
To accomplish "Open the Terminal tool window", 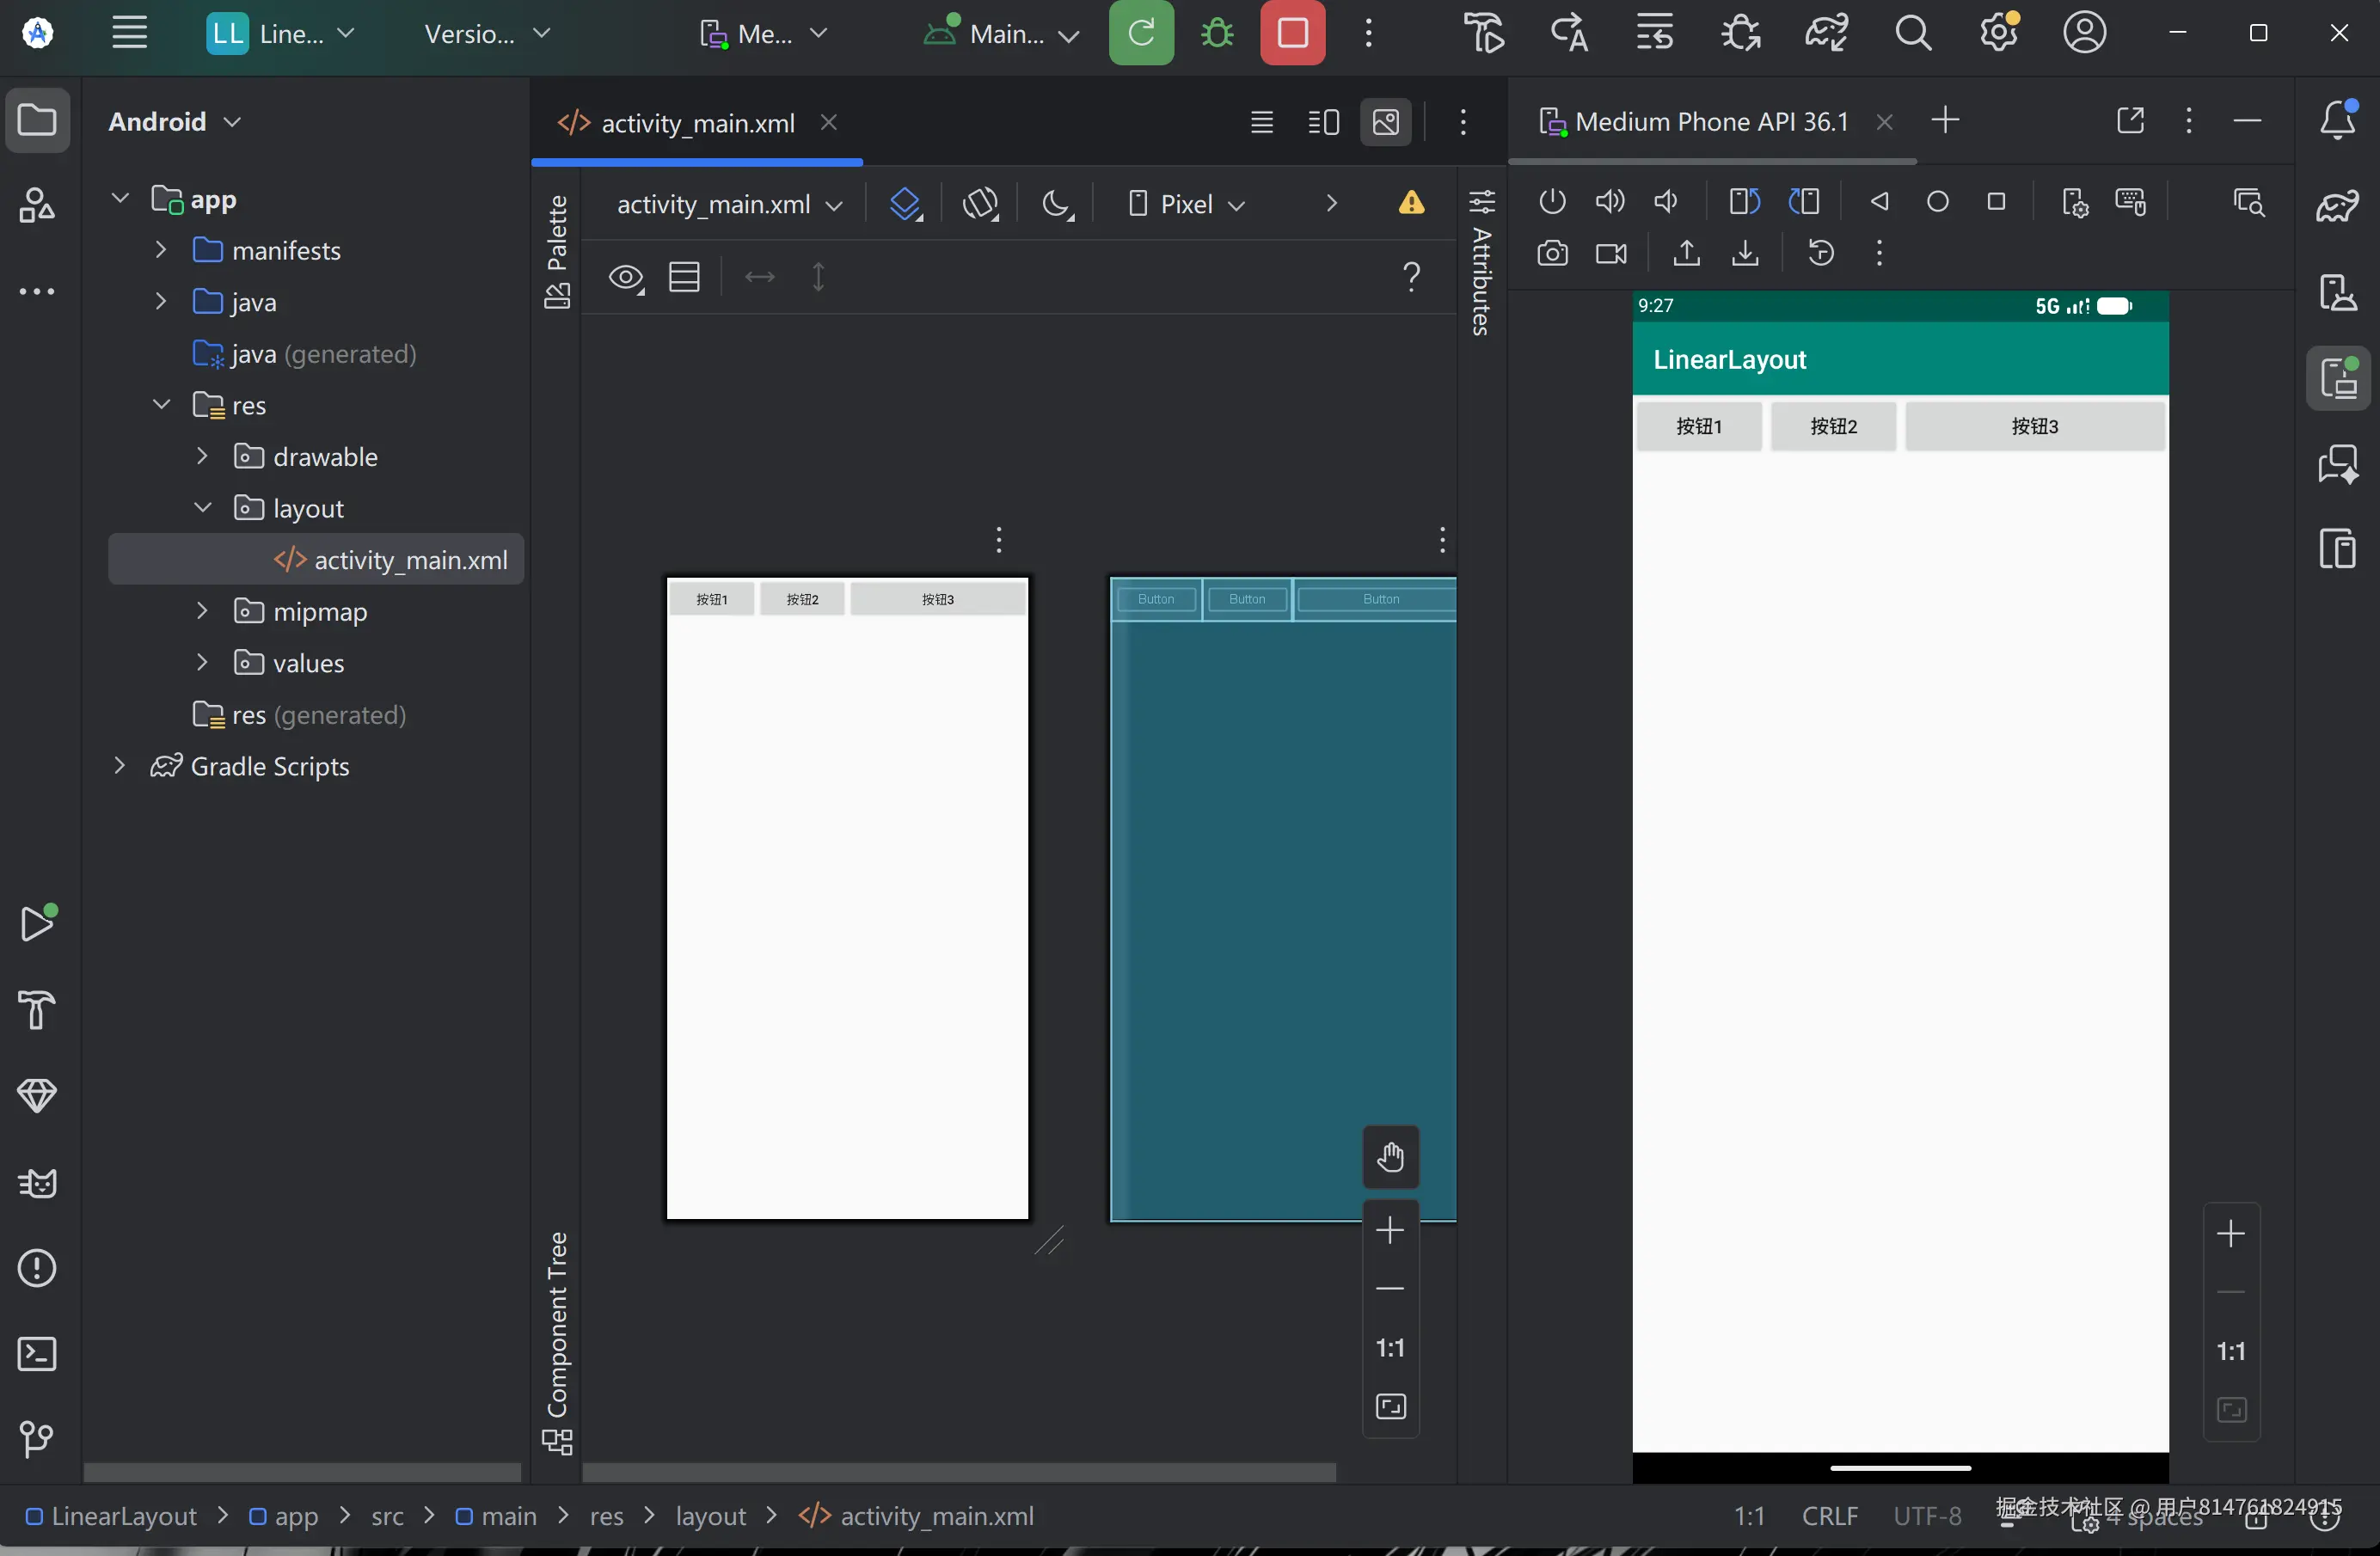I will click(x=37, y=1354).
